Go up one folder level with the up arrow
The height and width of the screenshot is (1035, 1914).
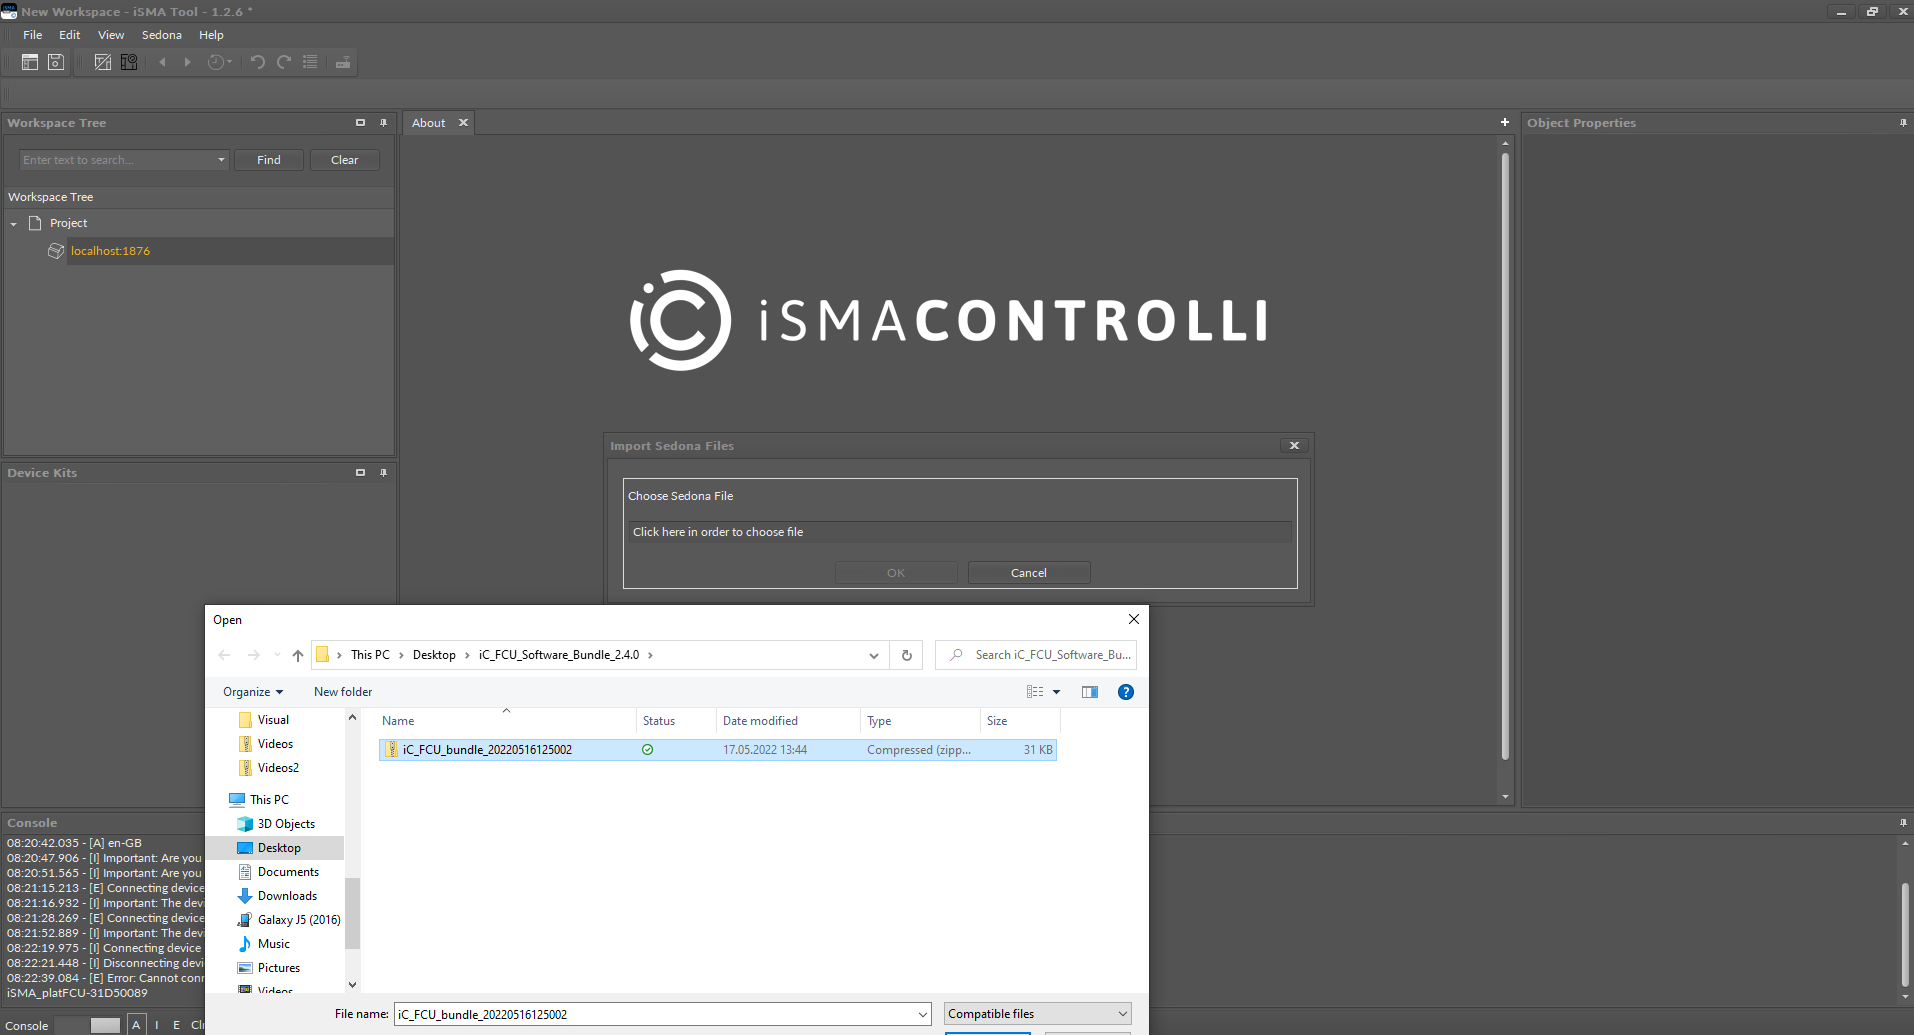pyautogui.click(x=297, y=655)
